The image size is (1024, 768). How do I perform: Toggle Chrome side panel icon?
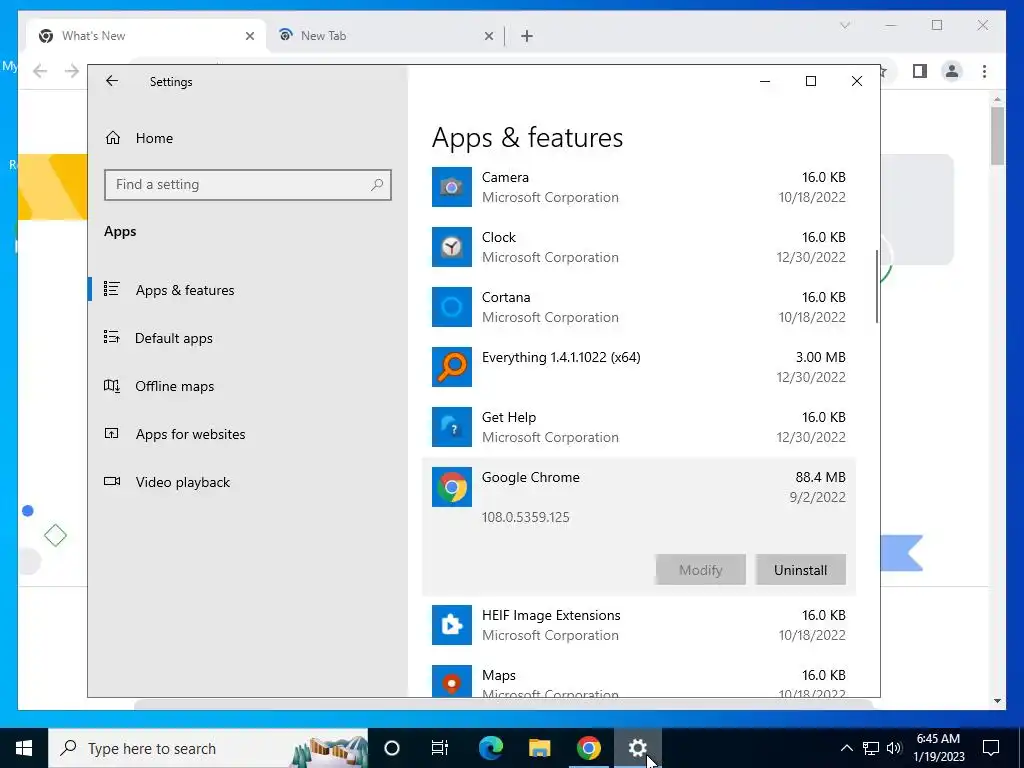(920, 71)
